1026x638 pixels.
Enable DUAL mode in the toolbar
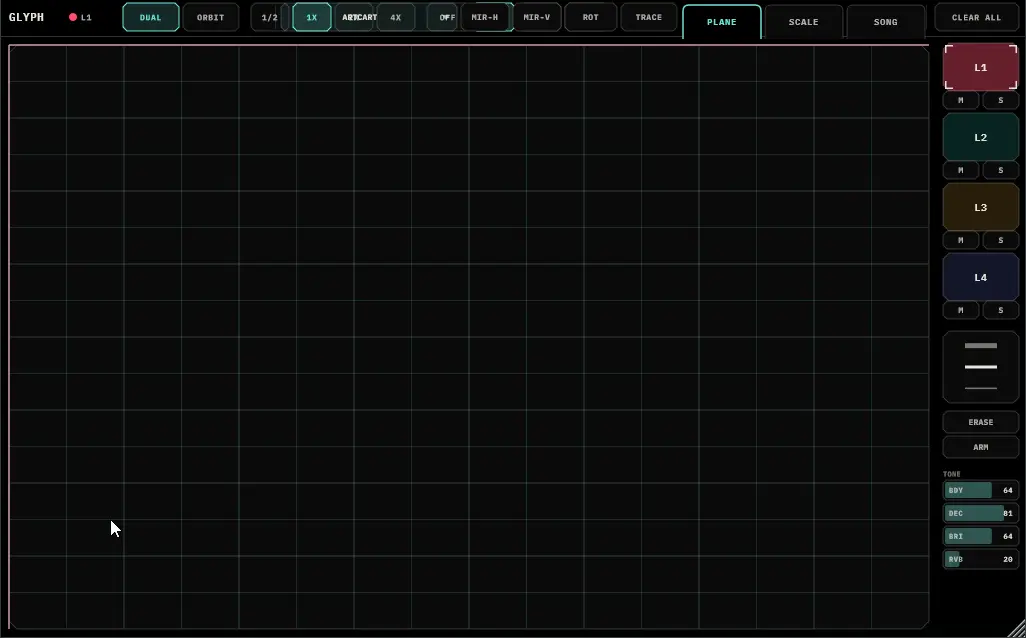click(150, 18)
